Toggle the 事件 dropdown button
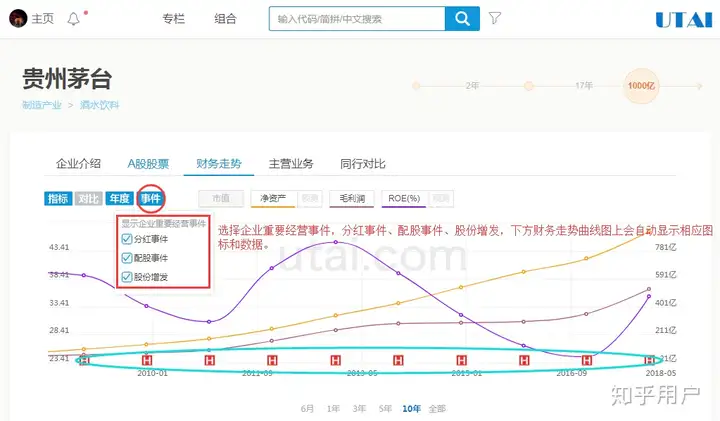This screenshot has width=720, height=421. point(151,198)
